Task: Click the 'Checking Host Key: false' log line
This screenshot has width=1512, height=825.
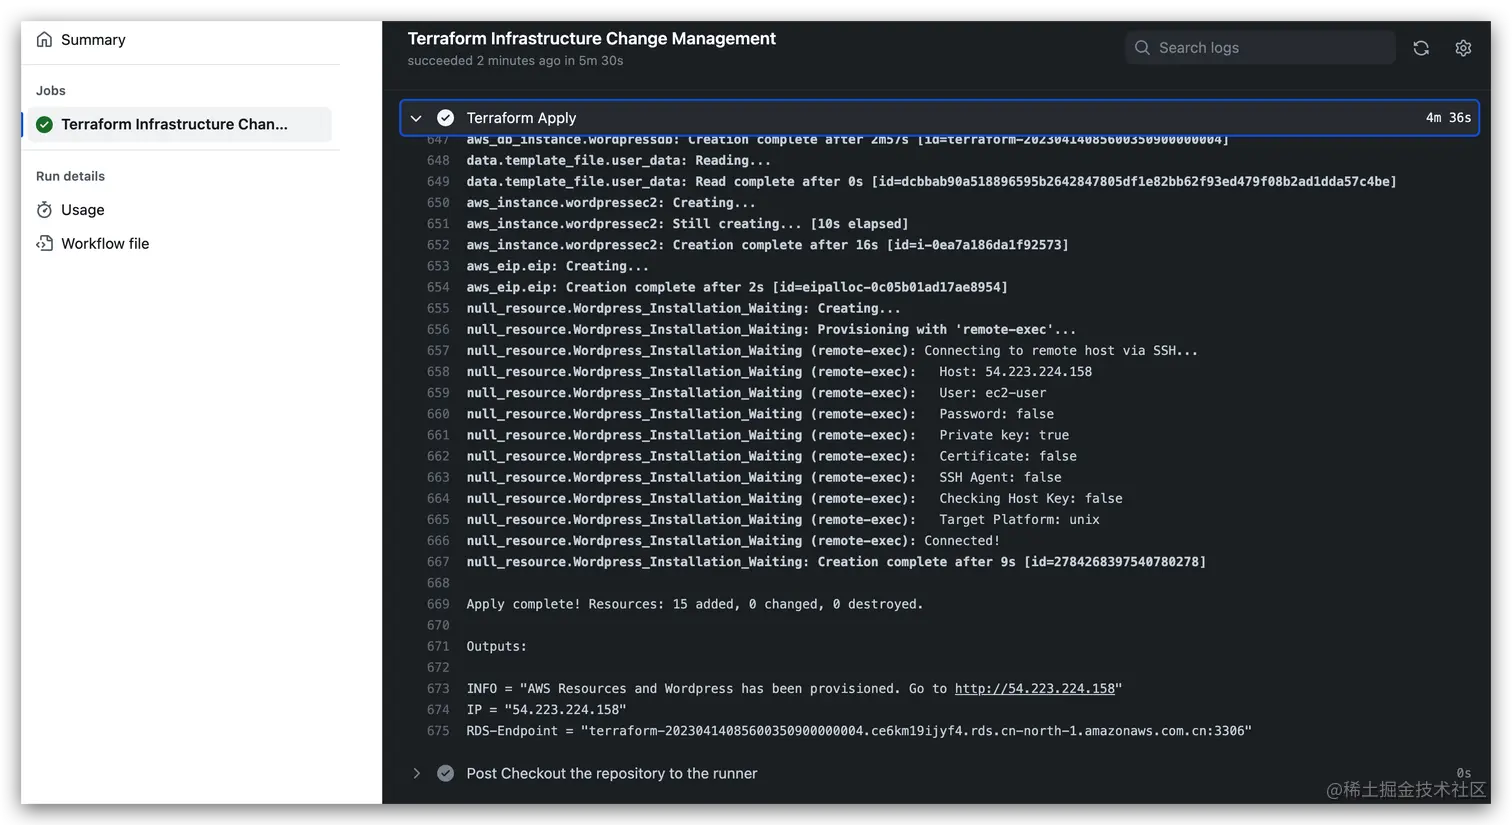Action: click(794, 499)
